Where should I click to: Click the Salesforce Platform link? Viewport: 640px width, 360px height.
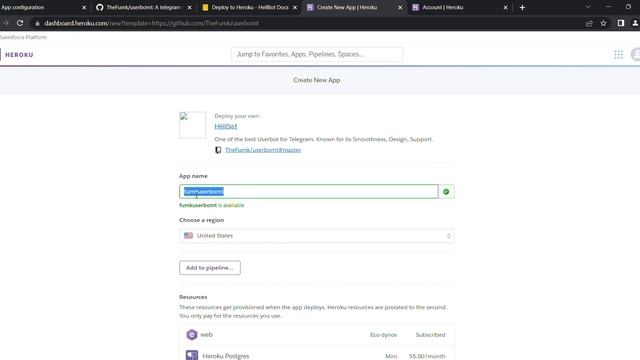pos(23,37)
